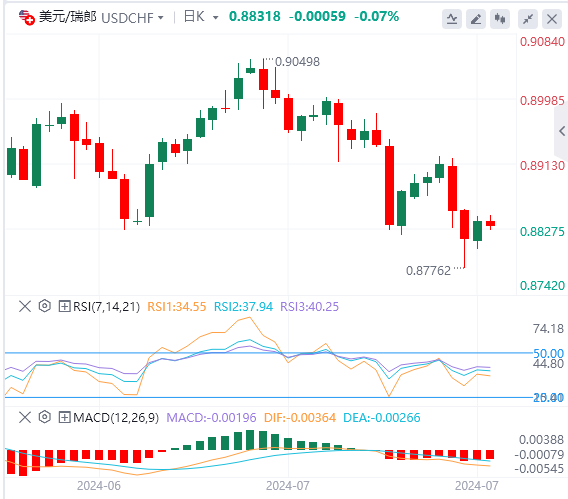Viewport: 568px width, 499px height.
Task: Remove the MACD indicator panel
Action: point(25,417)
